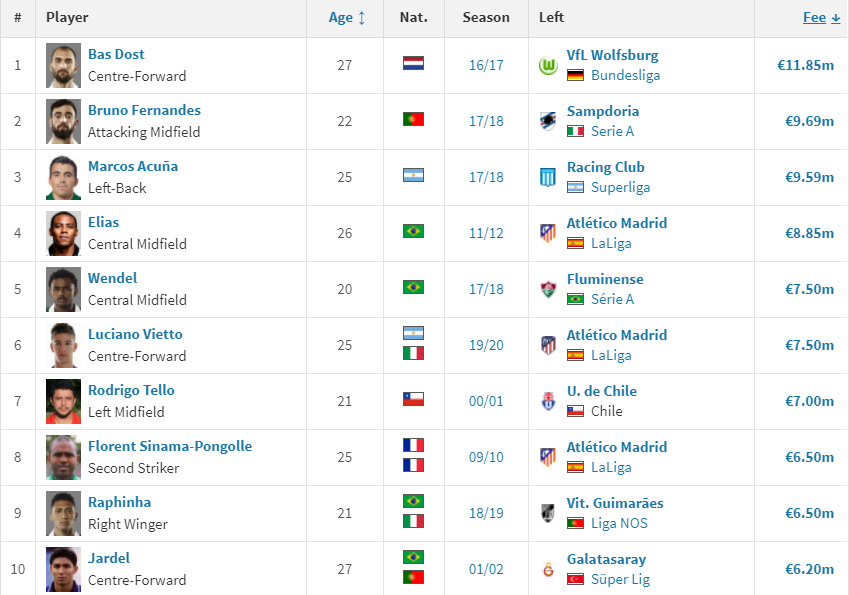Image resolution: width=849 pixels, height=595 pixels.
Task: Open the Bundesliga league link
Action: 625,75
